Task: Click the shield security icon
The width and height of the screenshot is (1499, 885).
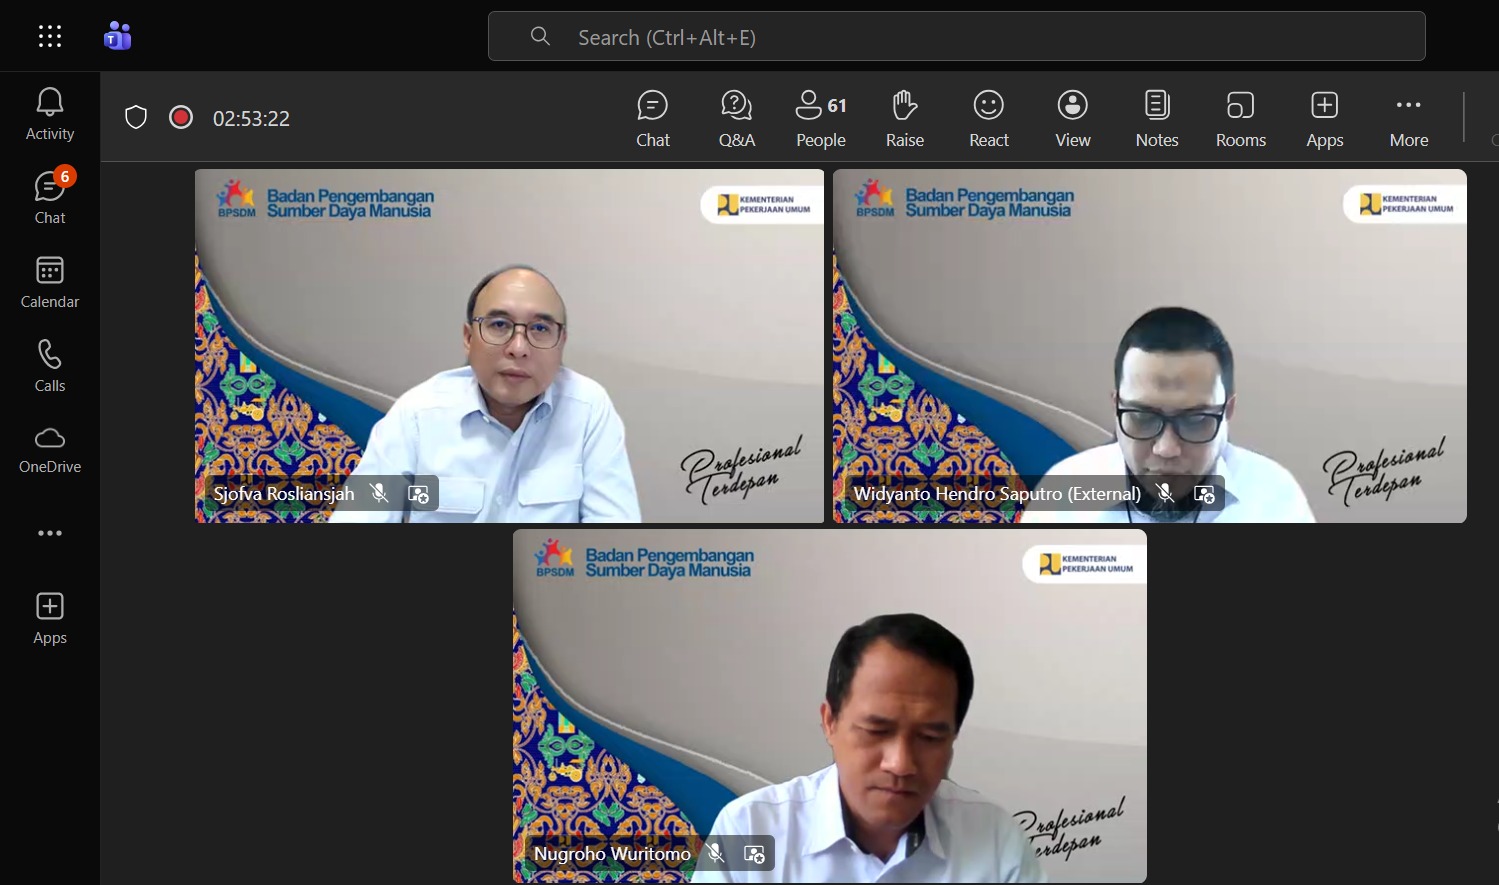Action: (x=136, y=118)
